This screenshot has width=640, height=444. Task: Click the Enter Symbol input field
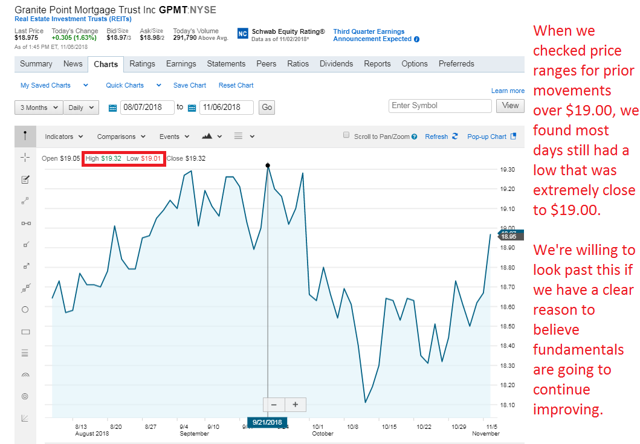click(x=440, y=106)
